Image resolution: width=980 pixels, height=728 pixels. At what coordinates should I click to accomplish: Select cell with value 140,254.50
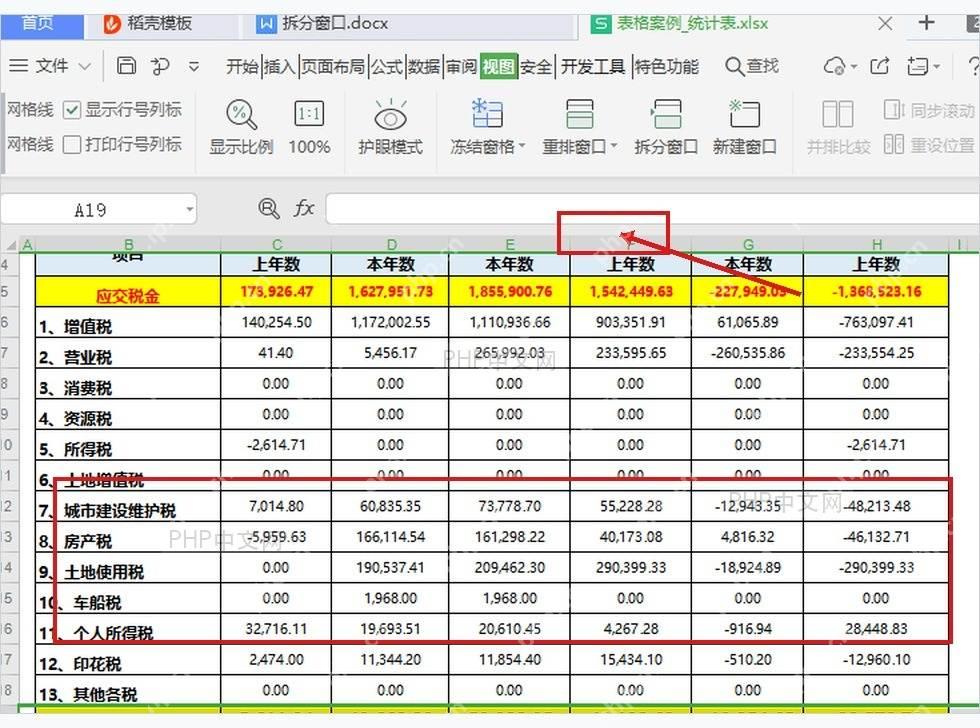click(276, 322)
